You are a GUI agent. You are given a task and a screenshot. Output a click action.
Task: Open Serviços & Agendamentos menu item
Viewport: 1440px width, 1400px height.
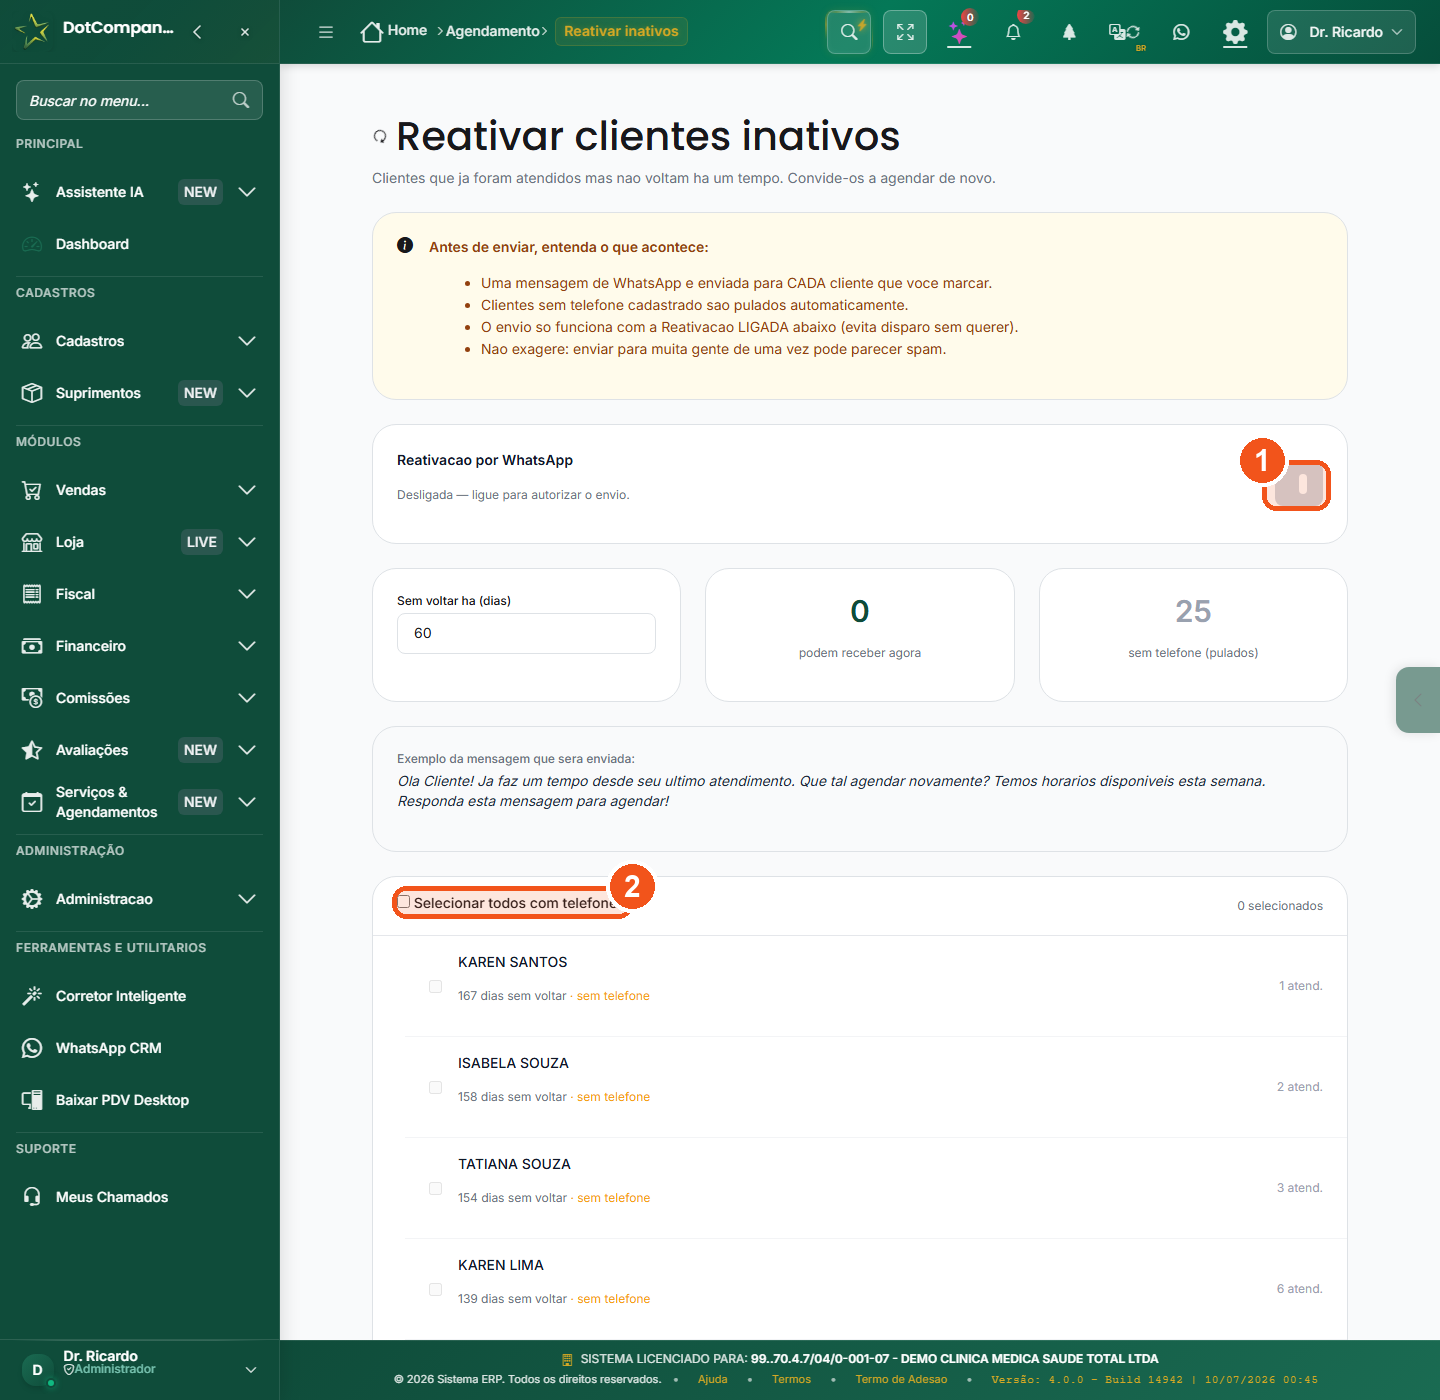click(139, 802)
